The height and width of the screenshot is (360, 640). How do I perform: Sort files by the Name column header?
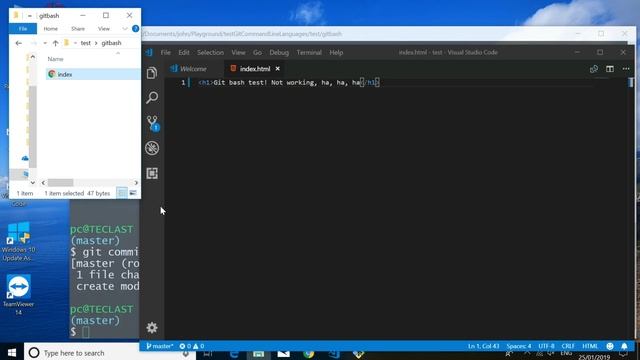tap(55, 59)
